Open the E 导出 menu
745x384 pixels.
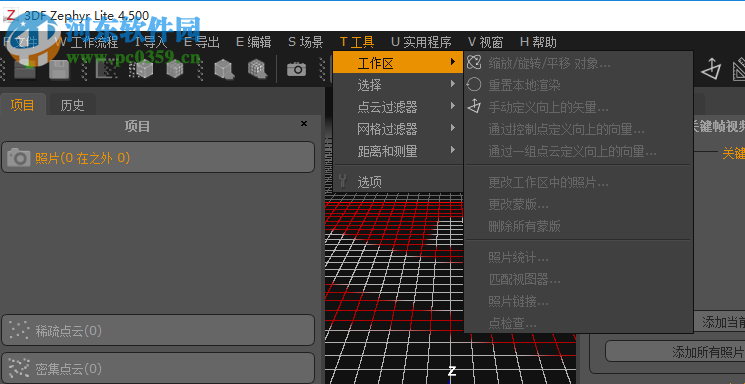pos(202,42)
